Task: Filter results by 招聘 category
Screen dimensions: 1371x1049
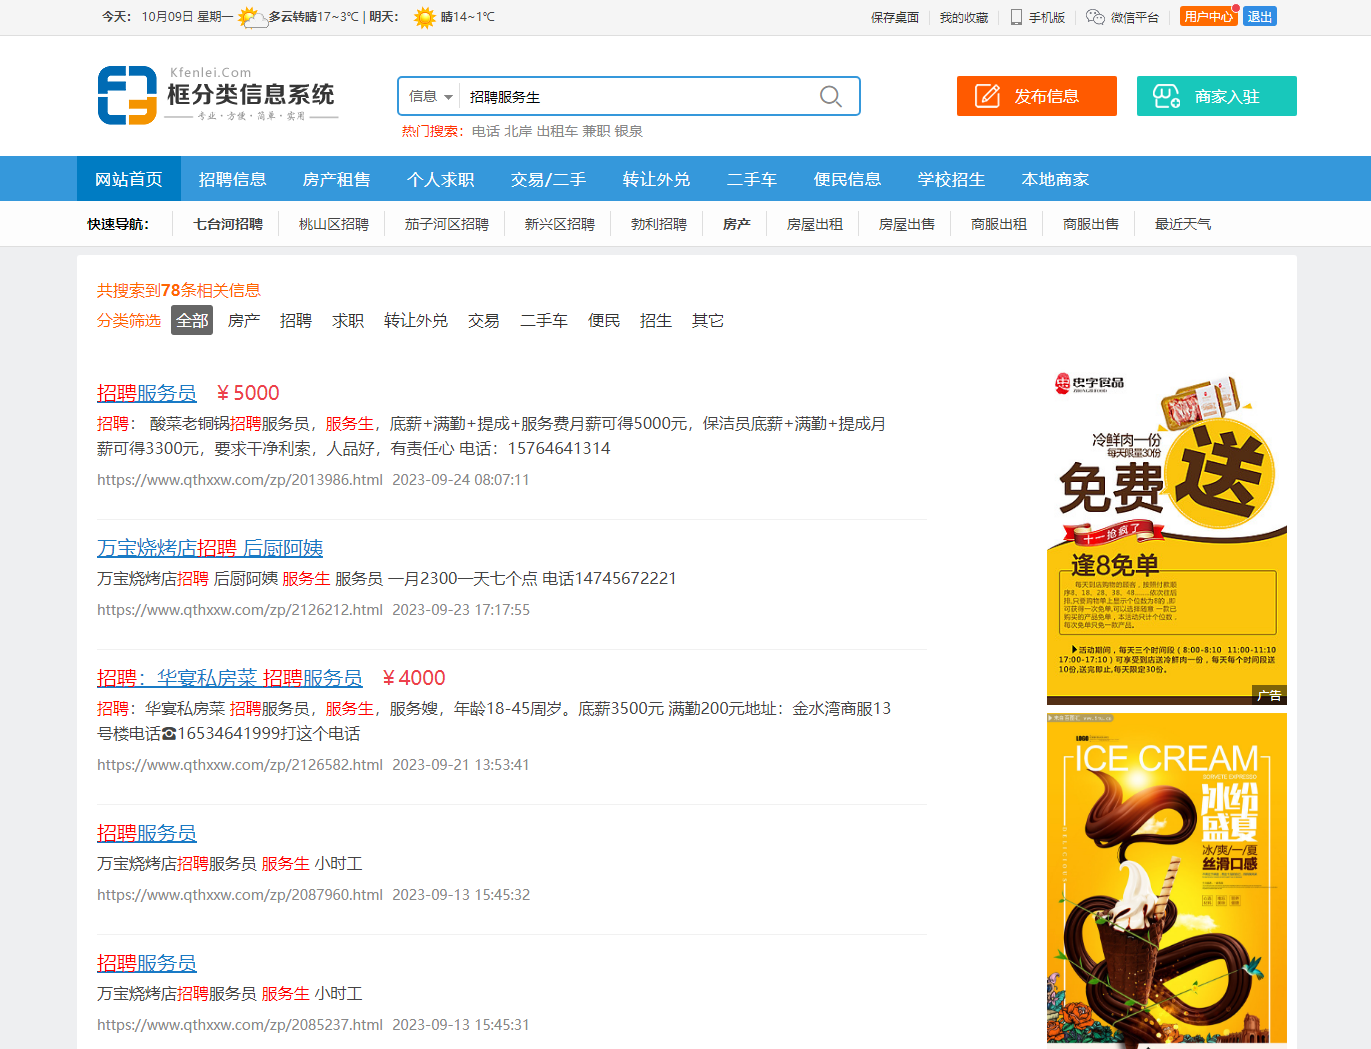Action: (x=295, y=320)
